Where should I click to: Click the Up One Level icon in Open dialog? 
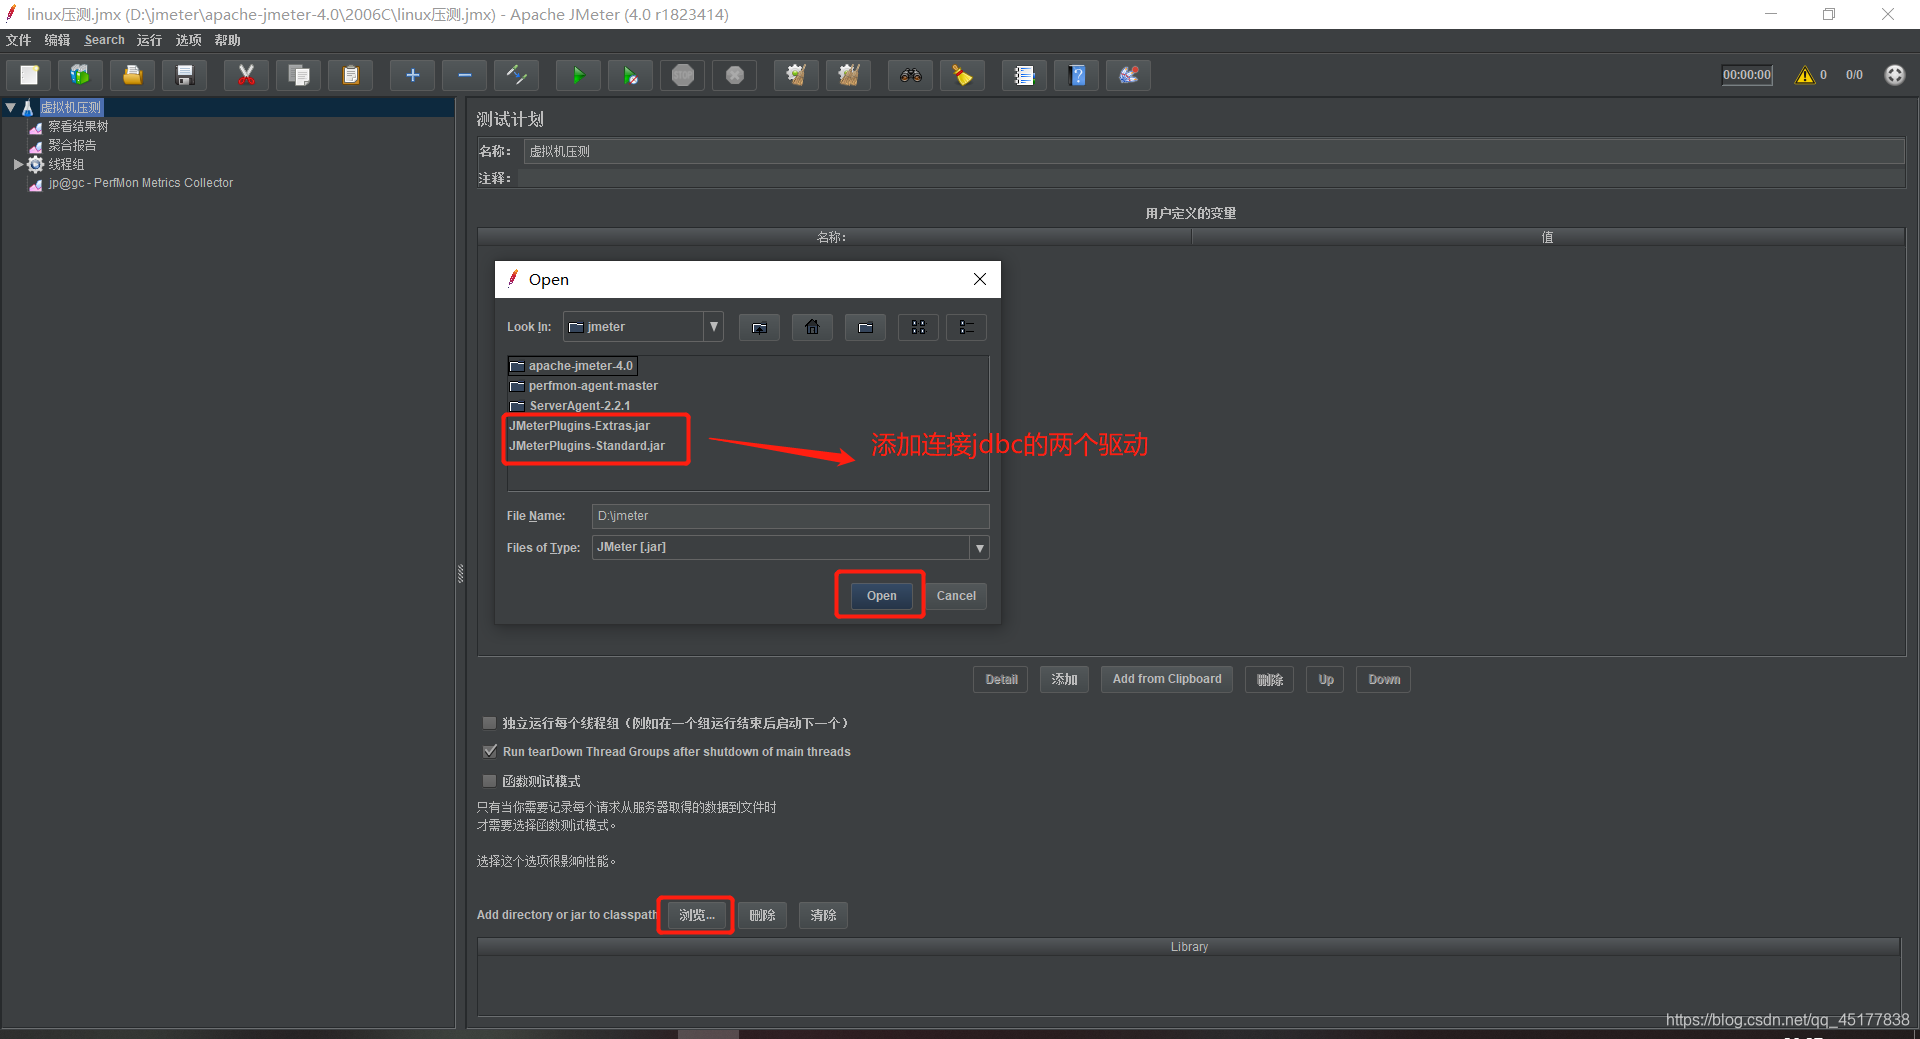coord(760,327)
